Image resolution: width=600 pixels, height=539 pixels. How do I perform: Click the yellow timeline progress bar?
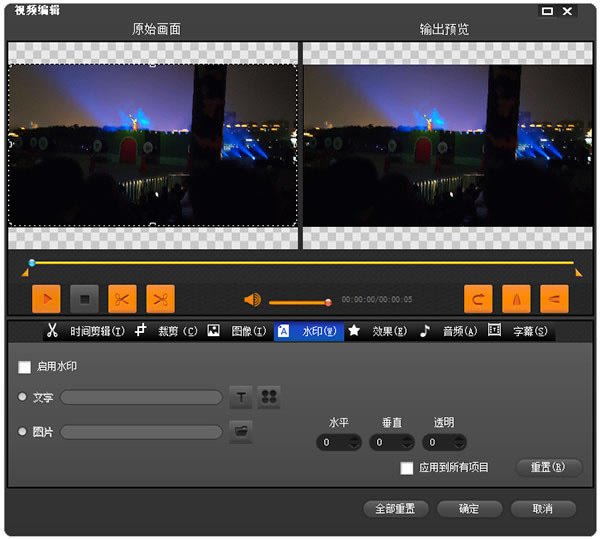coord(305,263)
